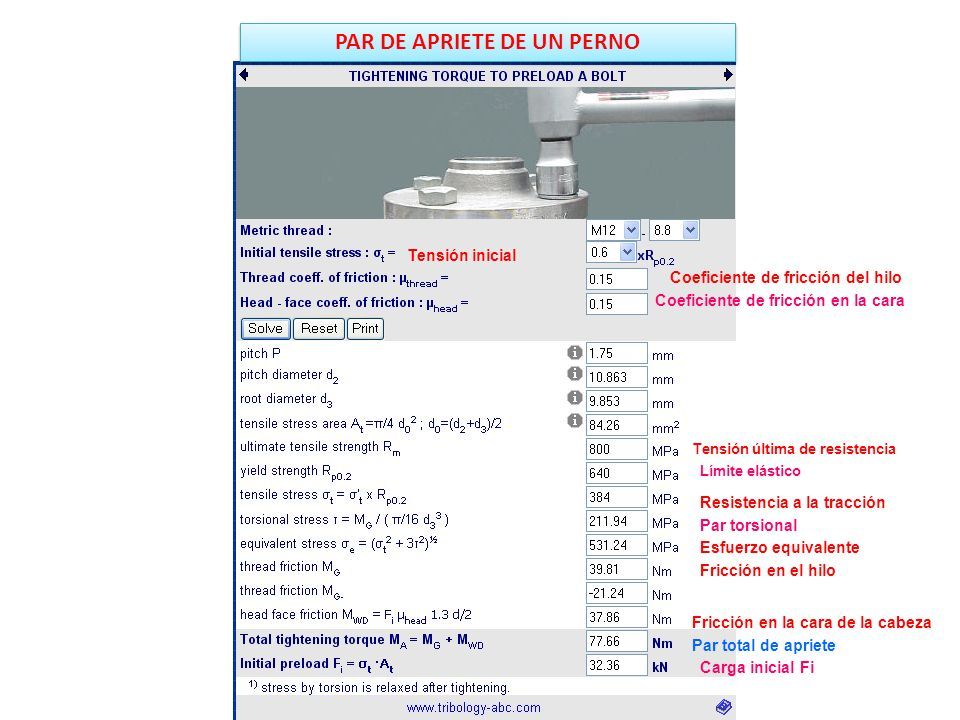
Task: Show info for pitch P
Action: tap(574, 352)
